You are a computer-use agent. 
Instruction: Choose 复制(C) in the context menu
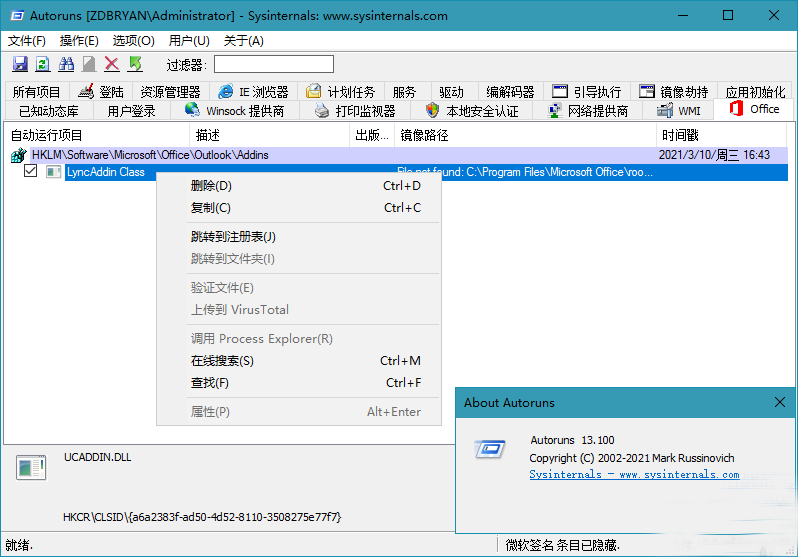[x=299, y=208]
